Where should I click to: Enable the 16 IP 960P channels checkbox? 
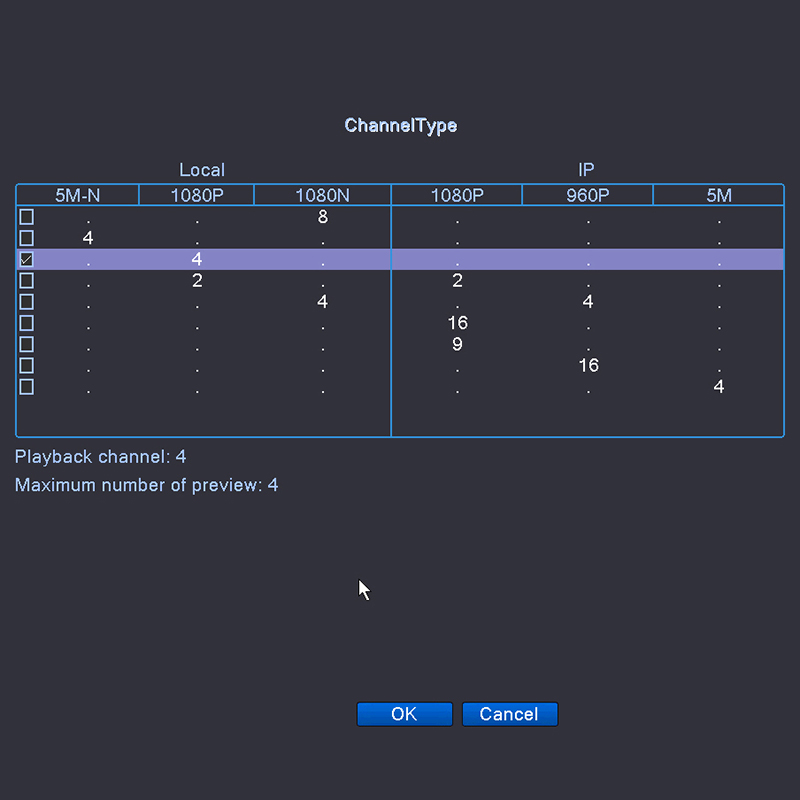[x=27, y=365]
